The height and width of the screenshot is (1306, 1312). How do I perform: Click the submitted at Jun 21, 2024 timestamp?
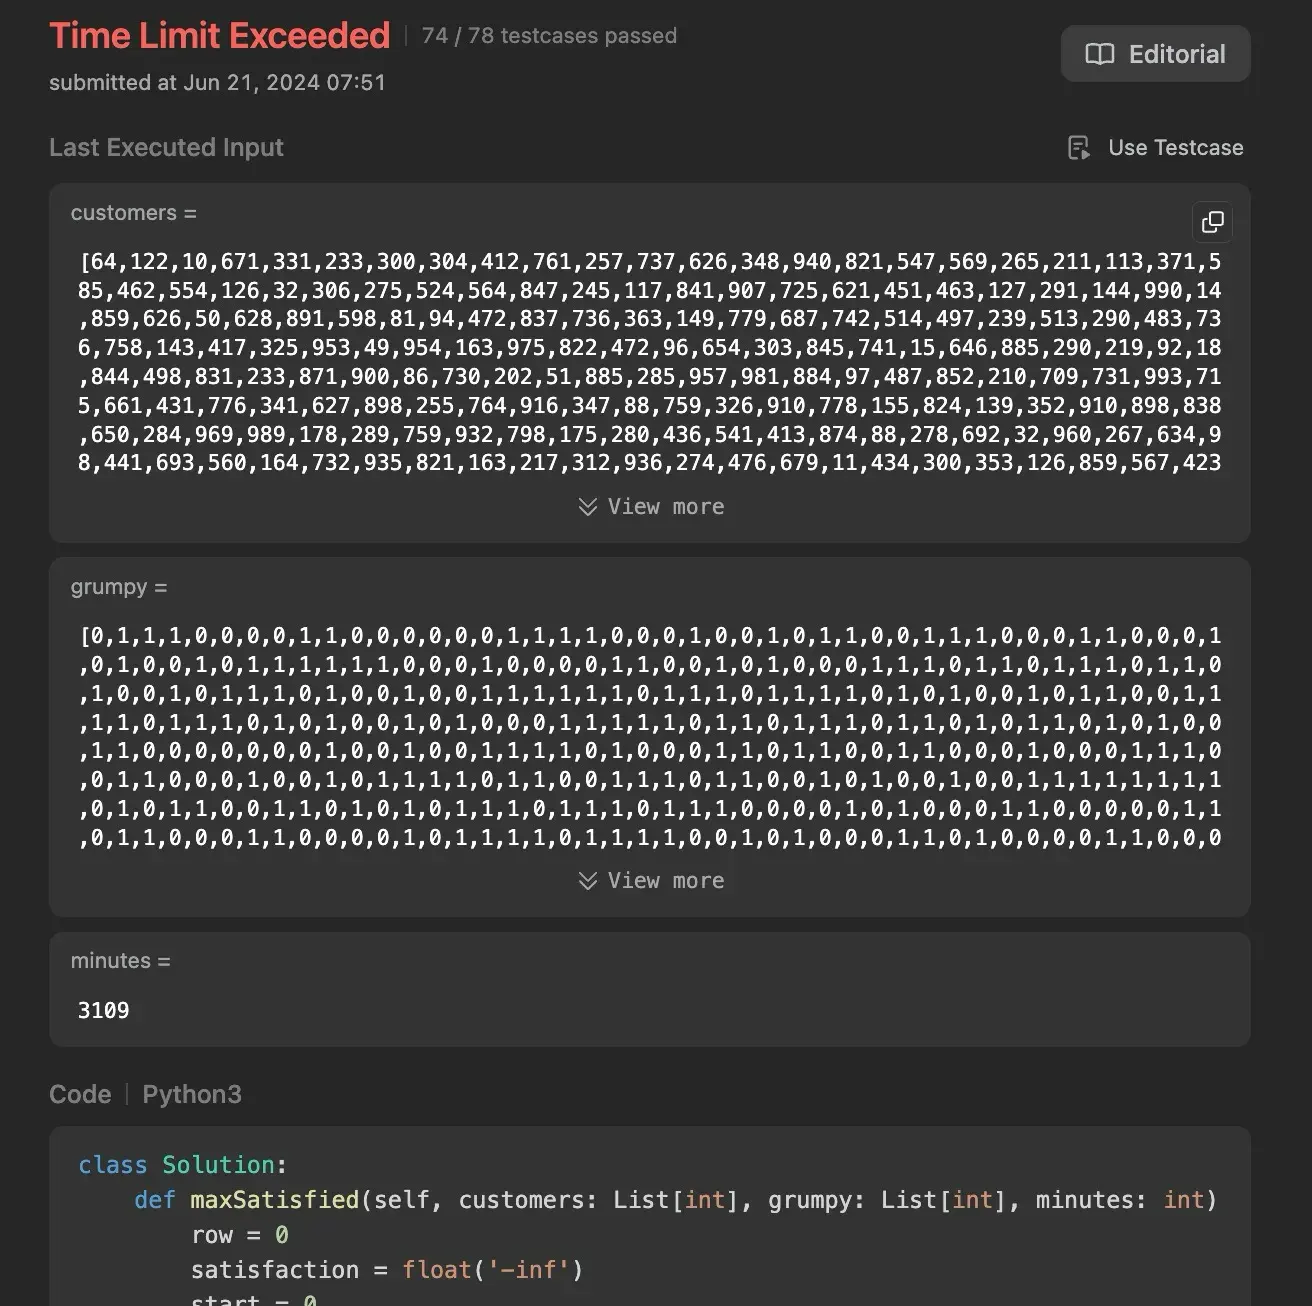(217, 83)
